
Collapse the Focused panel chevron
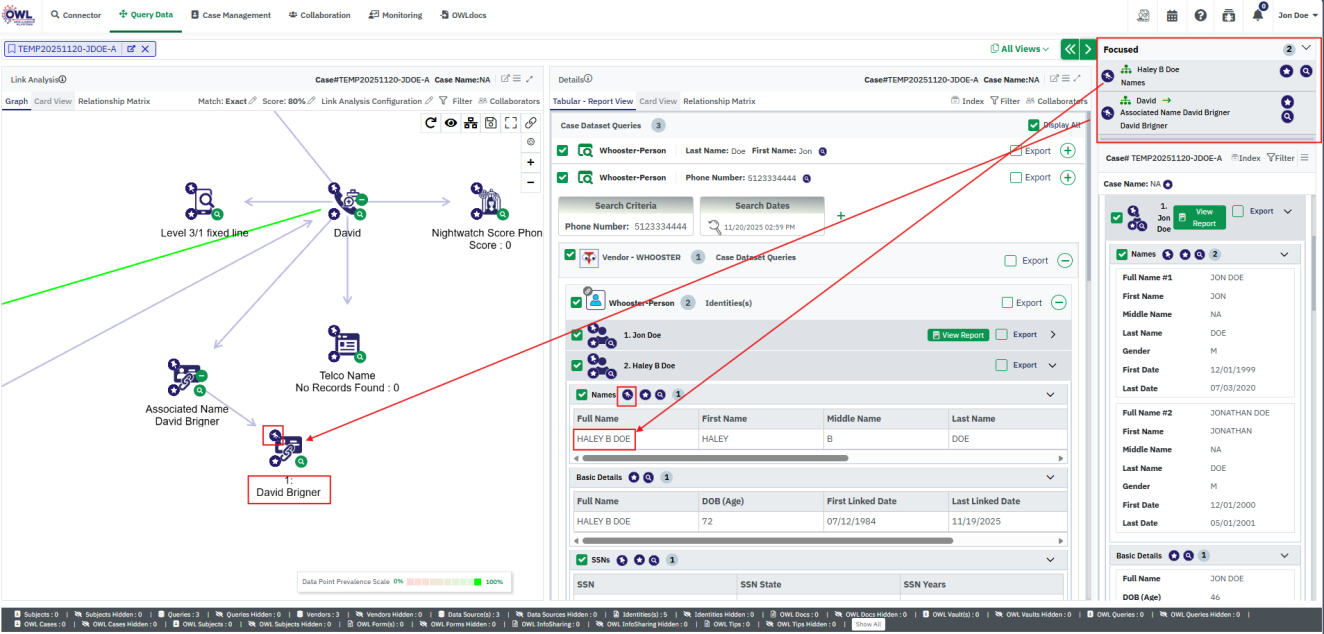[x=1306, y=48]
